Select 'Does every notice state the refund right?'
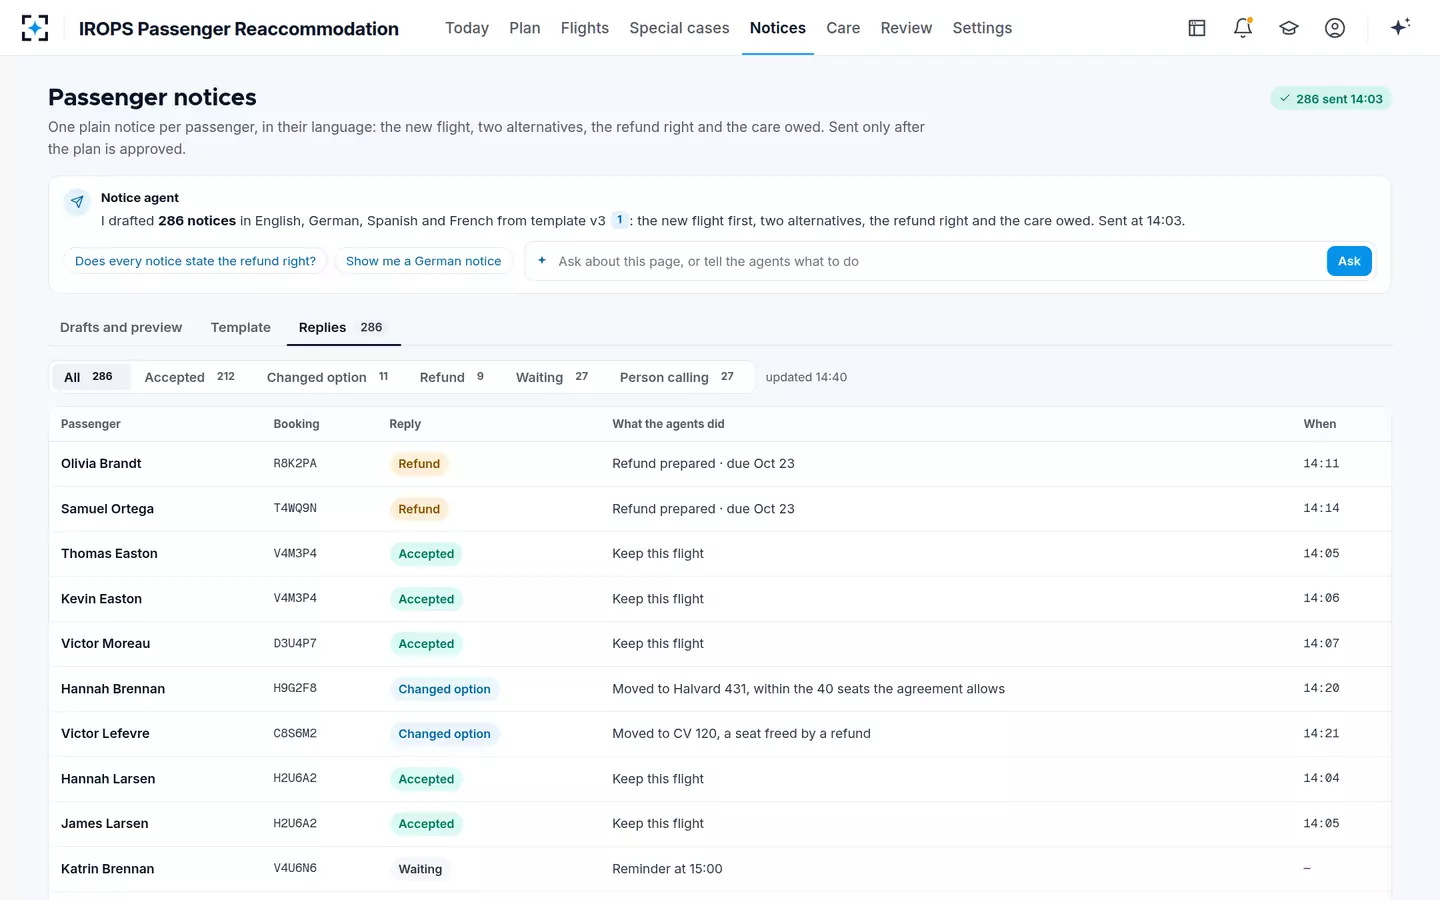The image size is (1440, 900). pos(195,261)
